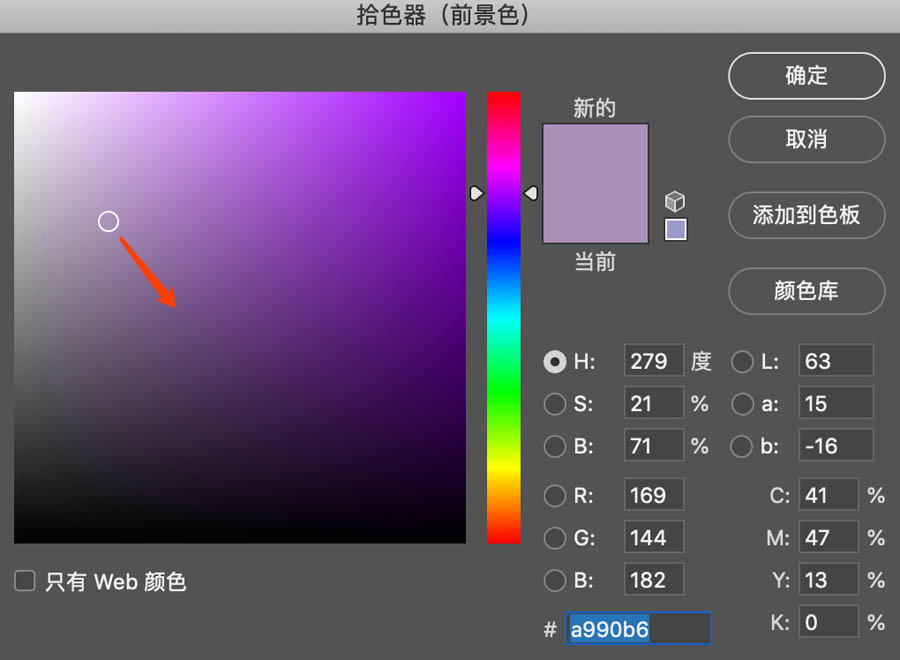Image resolution: width=900 pixels, height=660 pixels.
Task: Select the b channel radio button
Action: pyautogui.click(x=741, y=446)
